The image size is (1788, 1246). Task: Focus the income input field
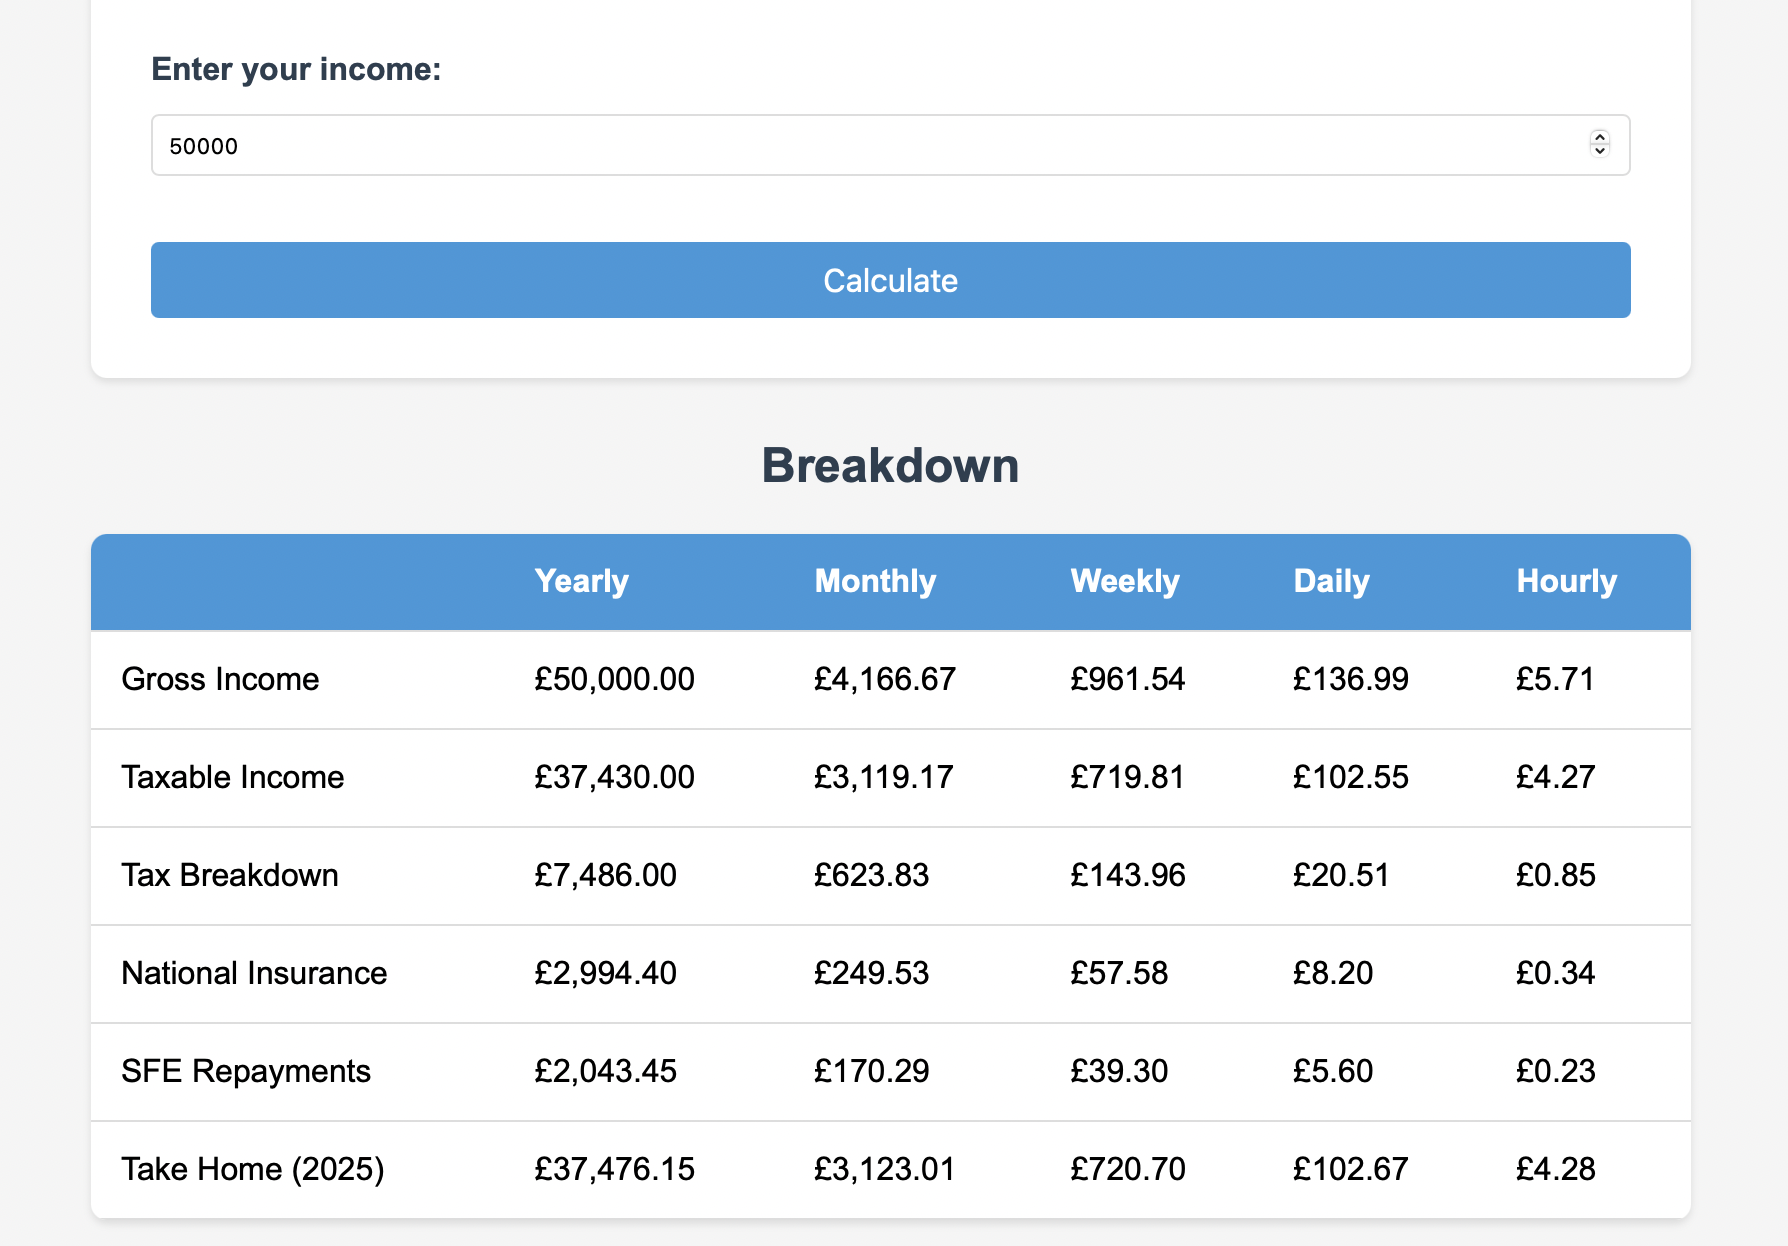(890, 145)
